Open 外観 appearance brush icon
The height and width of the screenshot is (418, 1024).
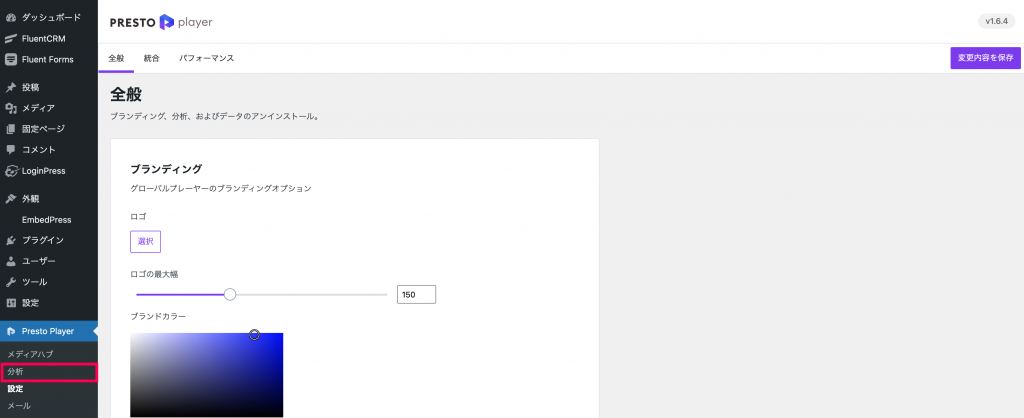pyautogui.click(x=10, y=199)
